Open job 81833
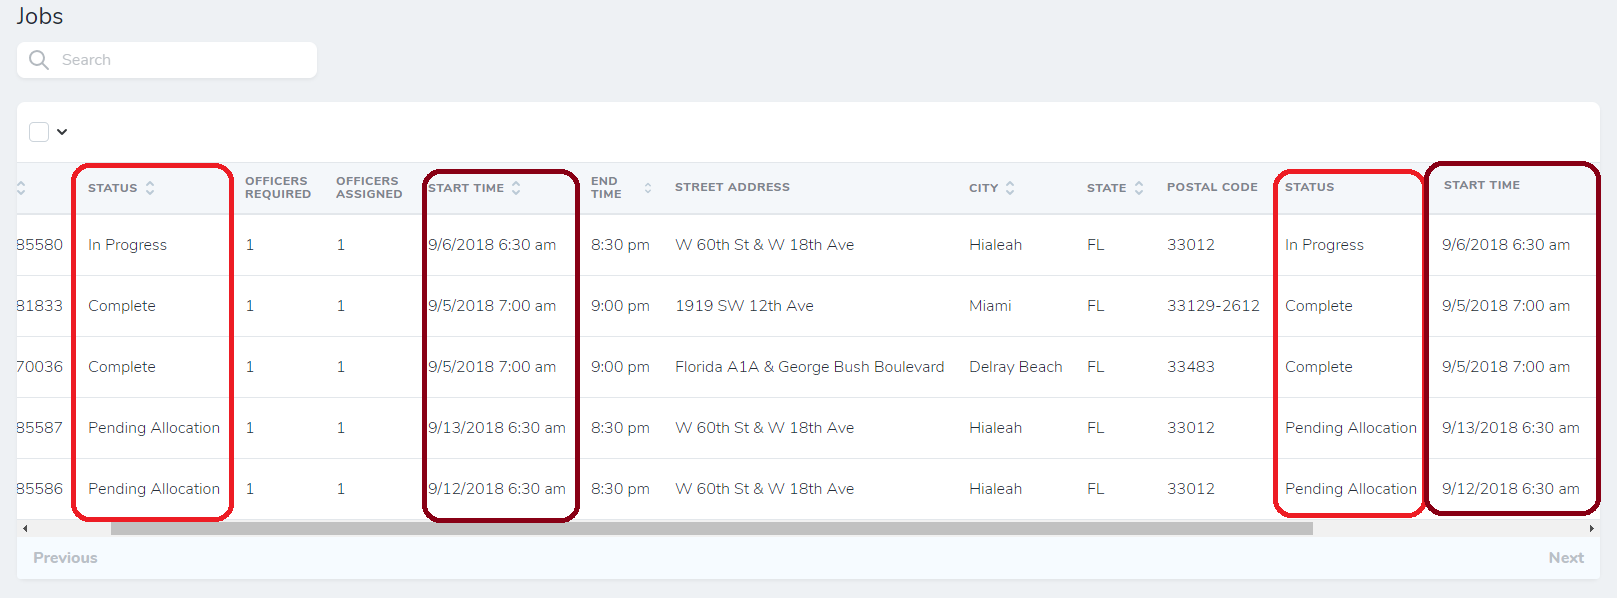 coord(44,305)
